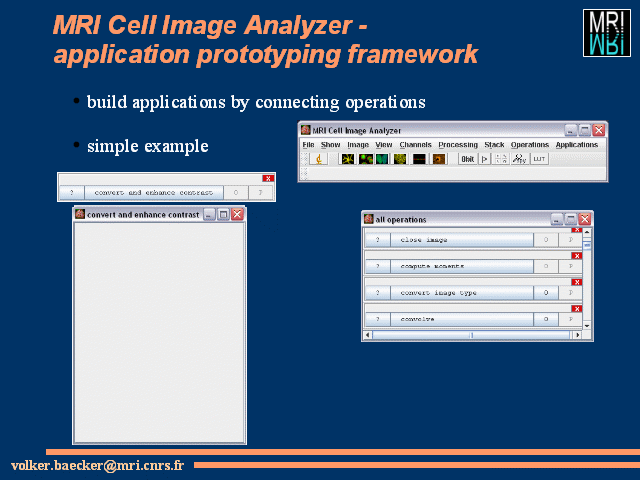Image resolution: width=640 pixels, height=480 pixels.
Task: Click the orange sample image icon
Action: coord(439,159)
